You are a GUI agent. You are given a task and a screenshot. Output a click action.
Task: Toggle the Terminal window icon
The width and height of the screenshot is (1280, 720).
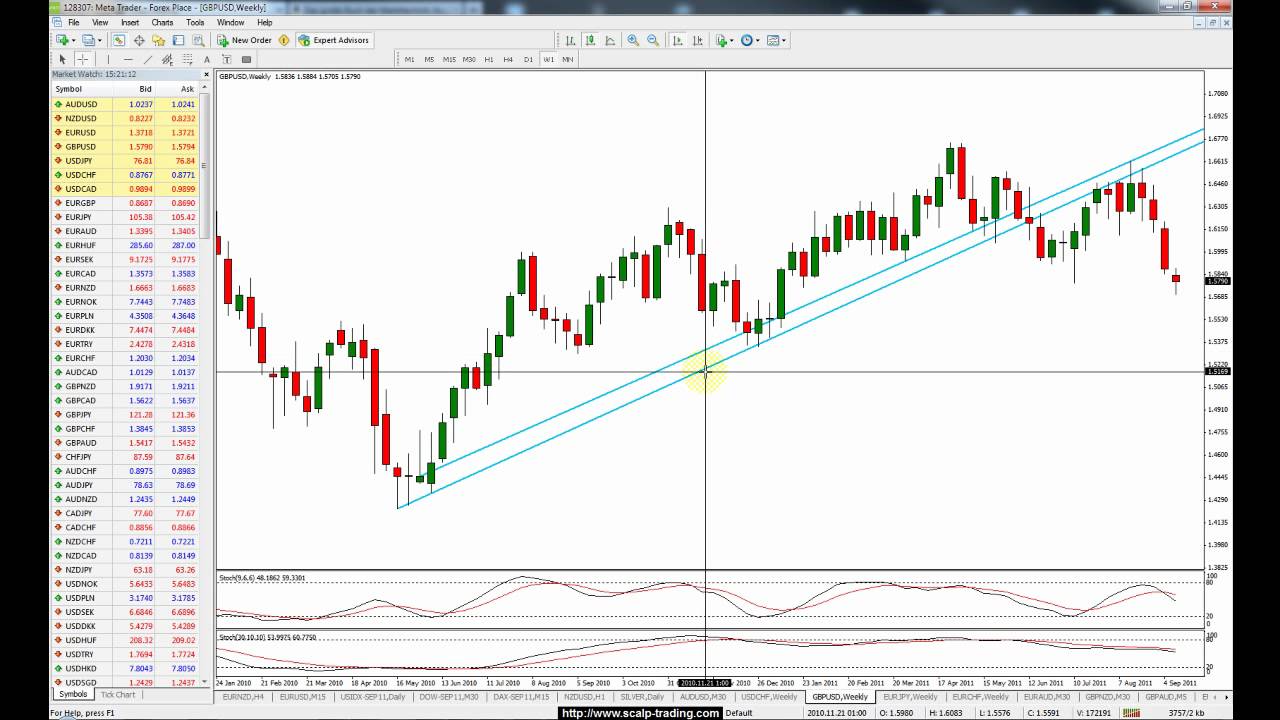178,40
